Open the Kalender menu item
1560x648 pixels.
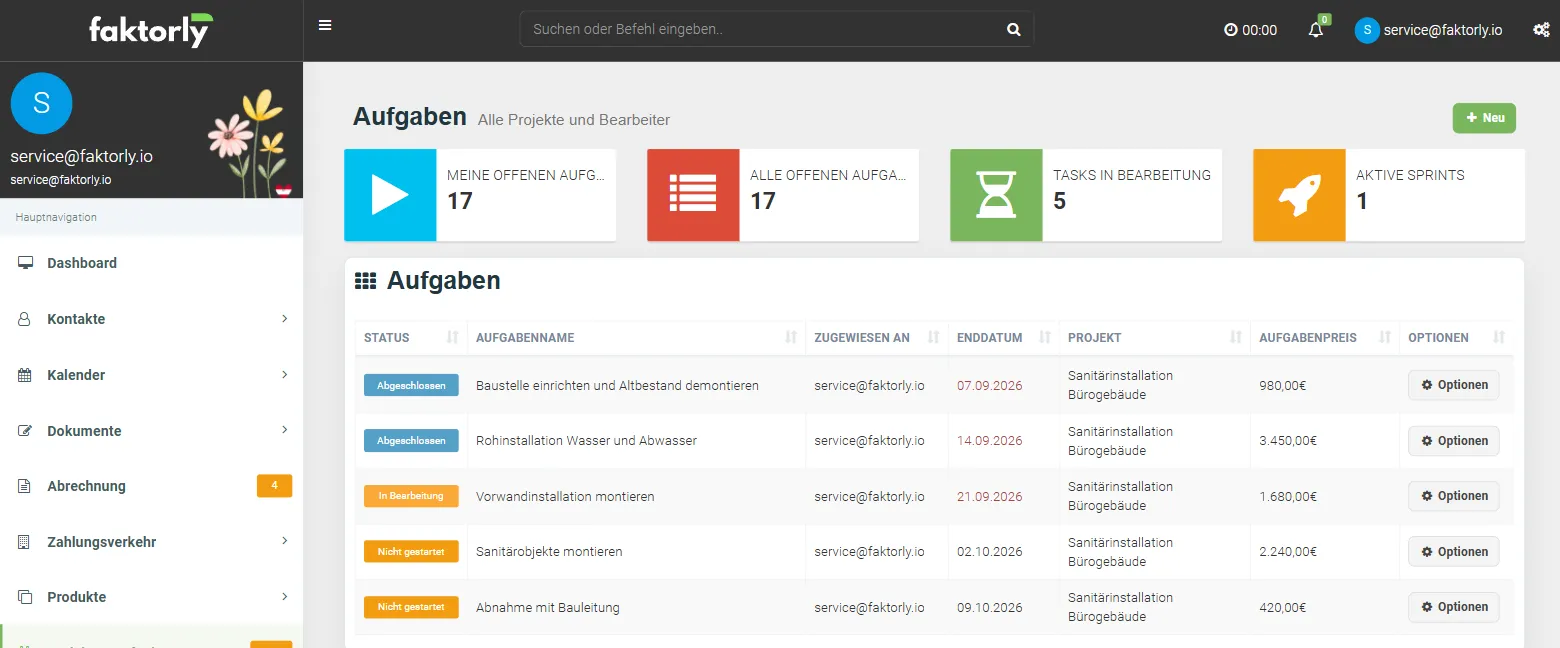[151, 375]
